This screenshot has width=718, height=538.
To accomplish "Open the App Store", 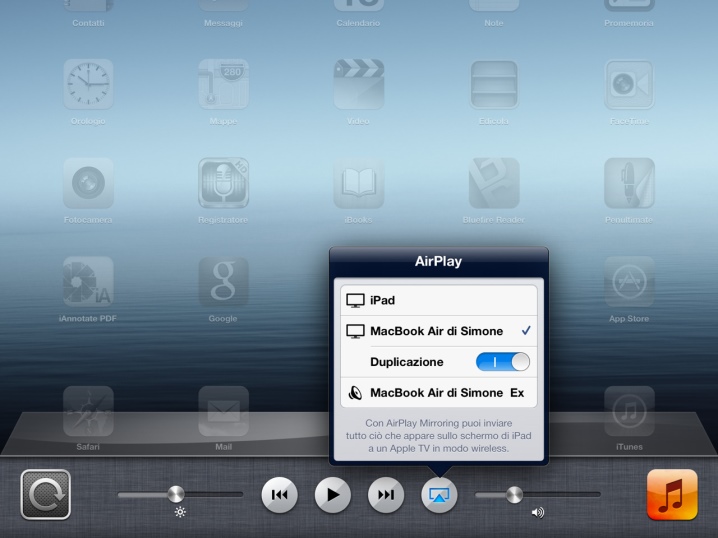I will tap(629, 282).
